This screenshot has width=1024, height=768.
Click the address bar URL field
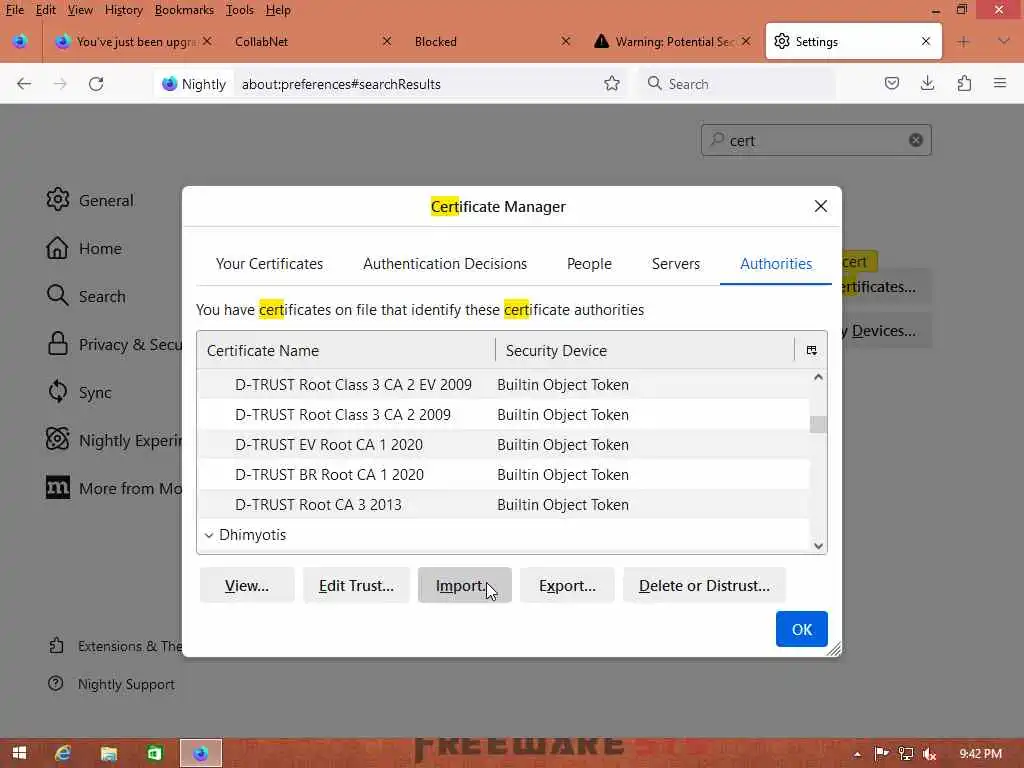point(418,84)
